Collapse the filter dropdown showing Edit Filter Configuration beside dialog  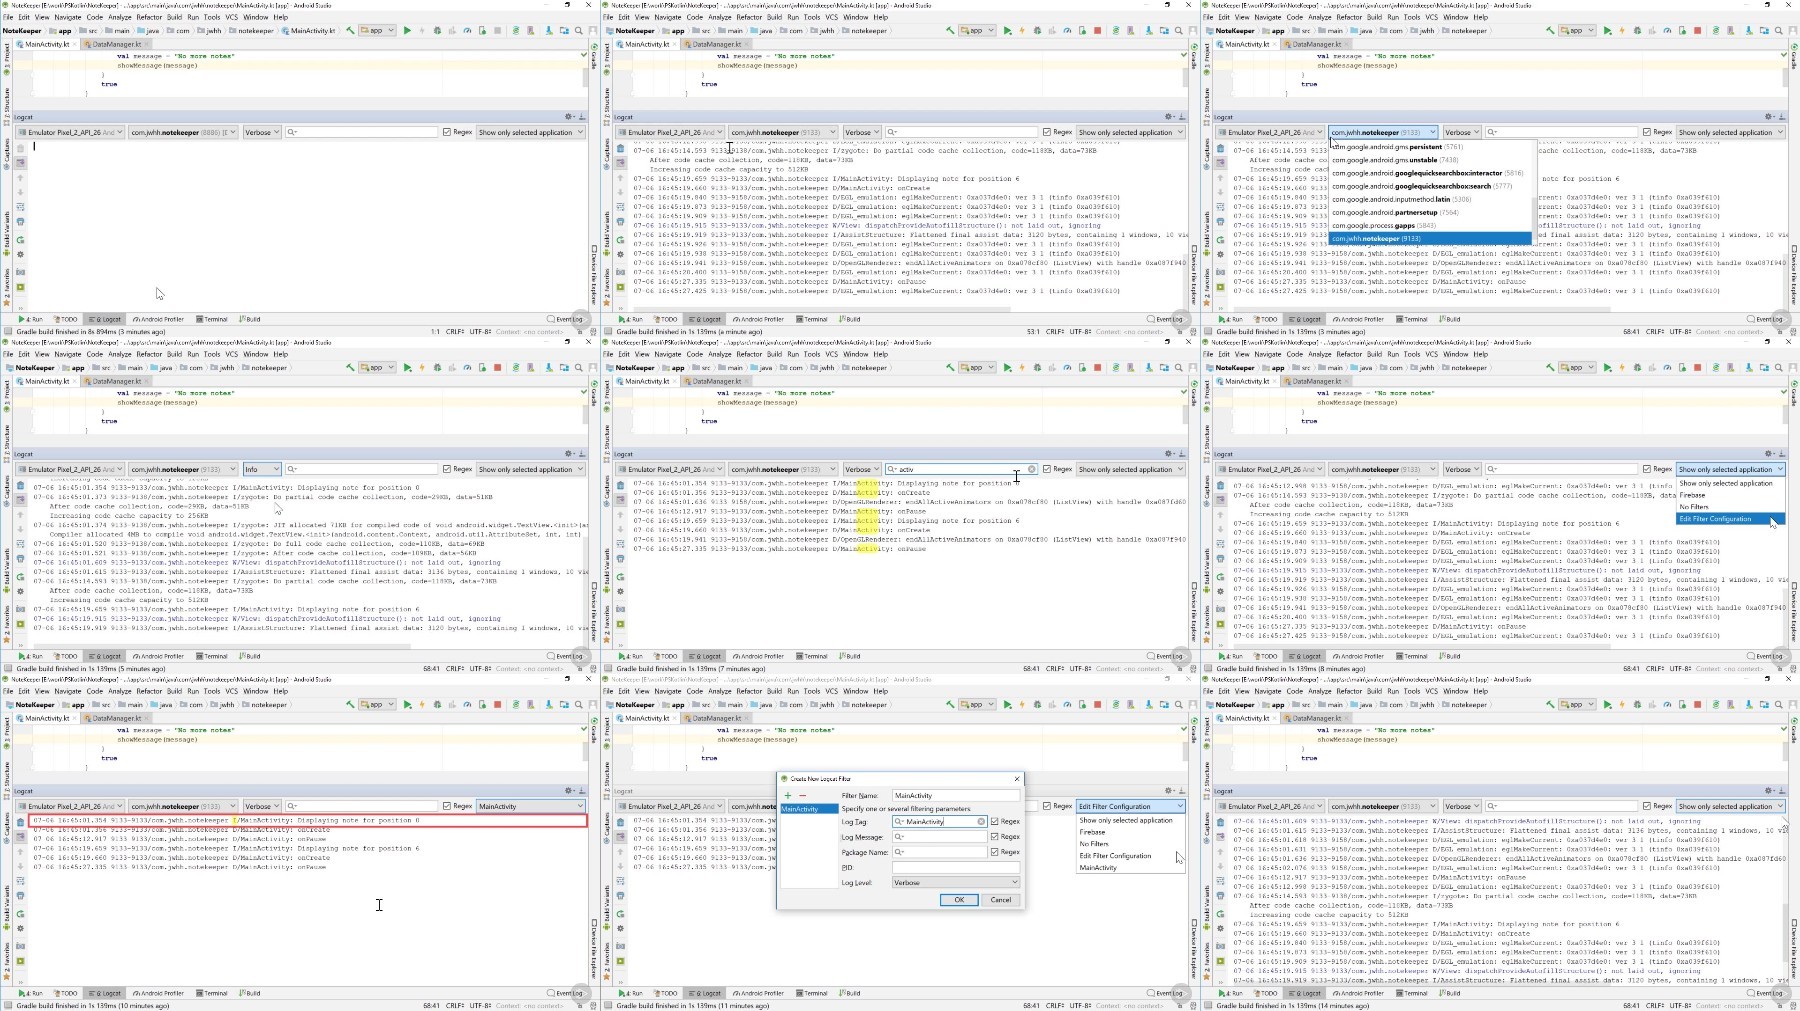tap(1130, 806)
